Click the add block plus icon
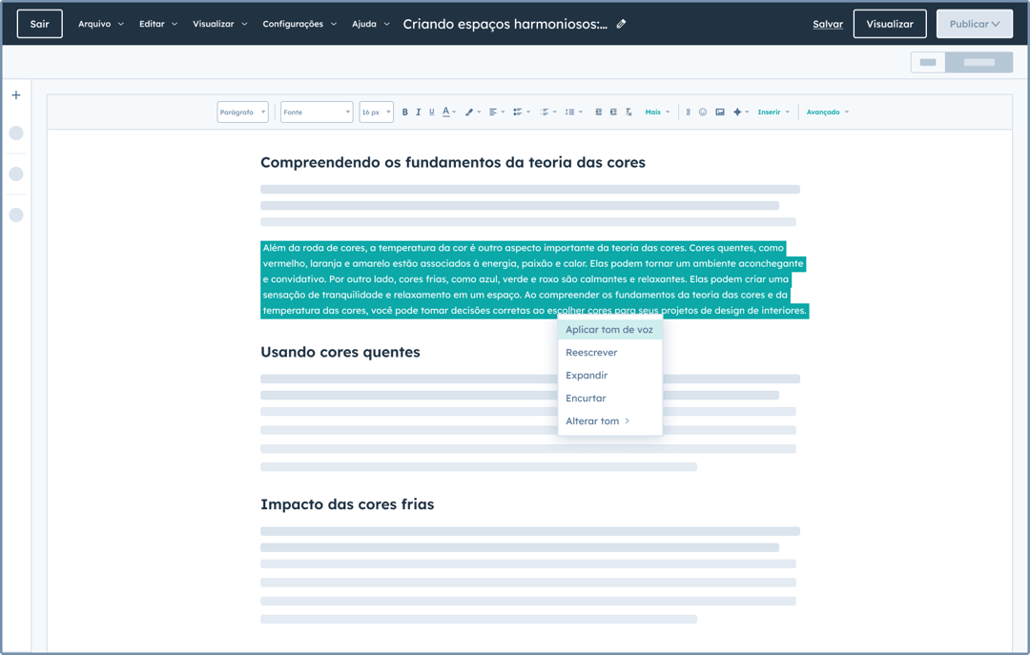Image resolution: width=1030 pixels, height=655 pixels. coord(15,95)
